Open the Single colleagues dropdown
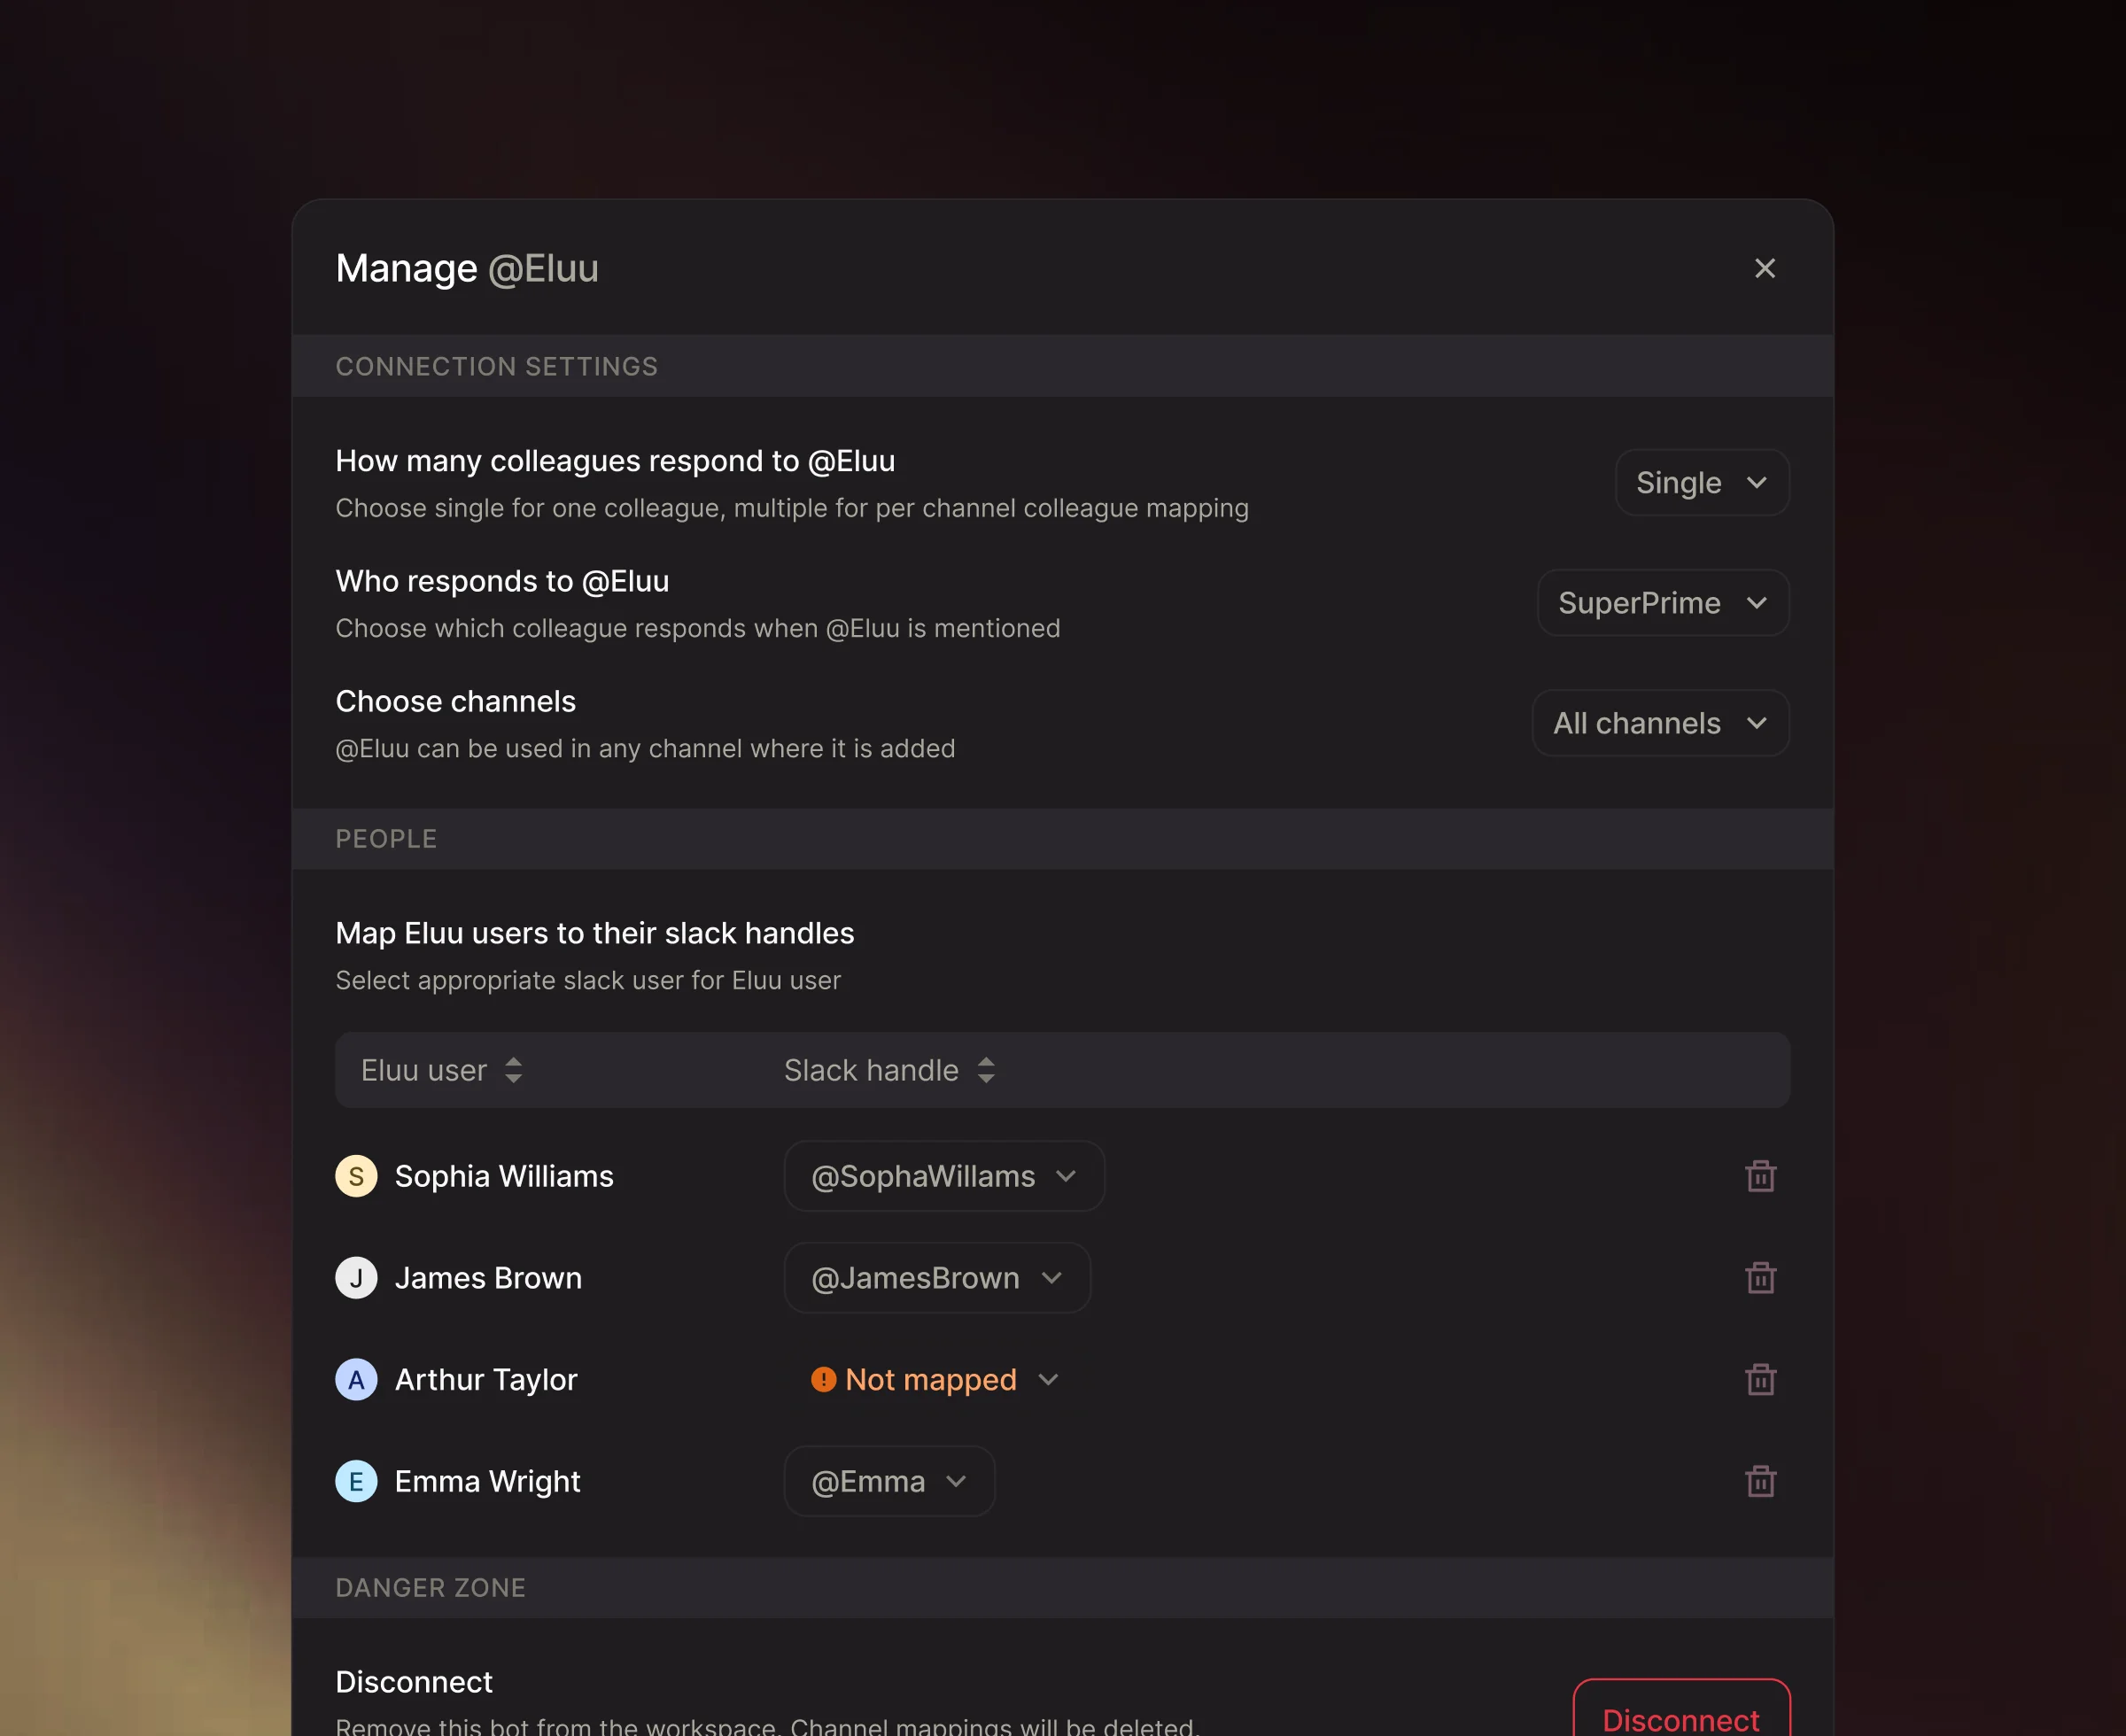 coord(1701,483)
